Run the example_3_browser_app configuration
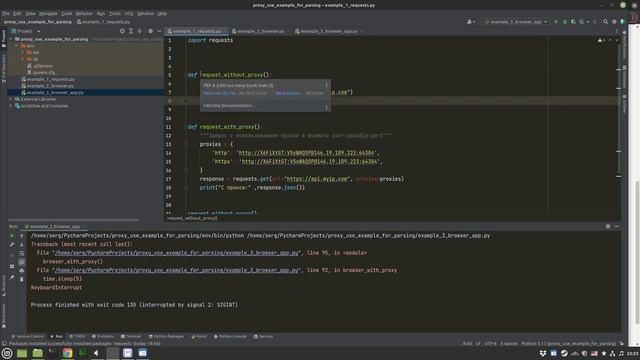Screen dimensions: 640x360 pyautogui.click(x=556, y=22)
